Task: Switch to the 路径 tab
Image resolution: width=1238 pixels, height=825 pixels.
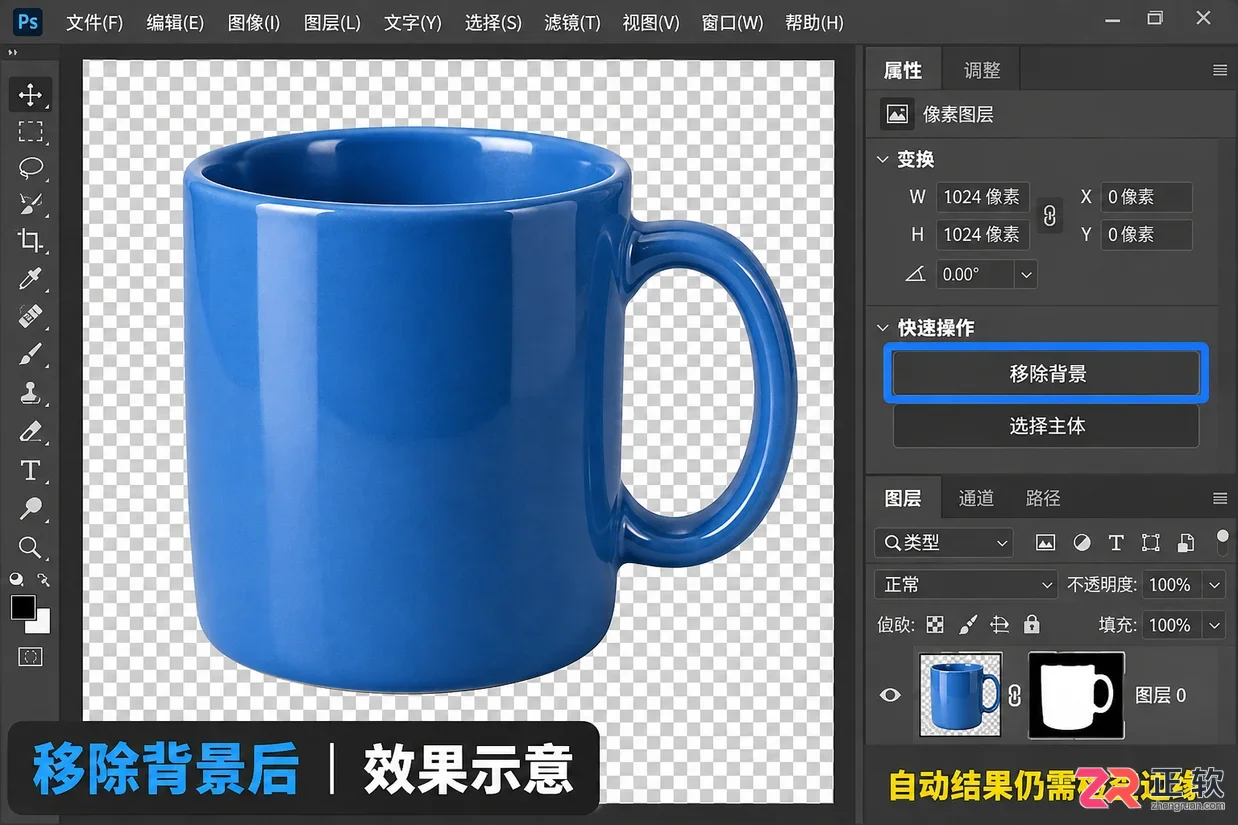Action: click(1043, 498)
